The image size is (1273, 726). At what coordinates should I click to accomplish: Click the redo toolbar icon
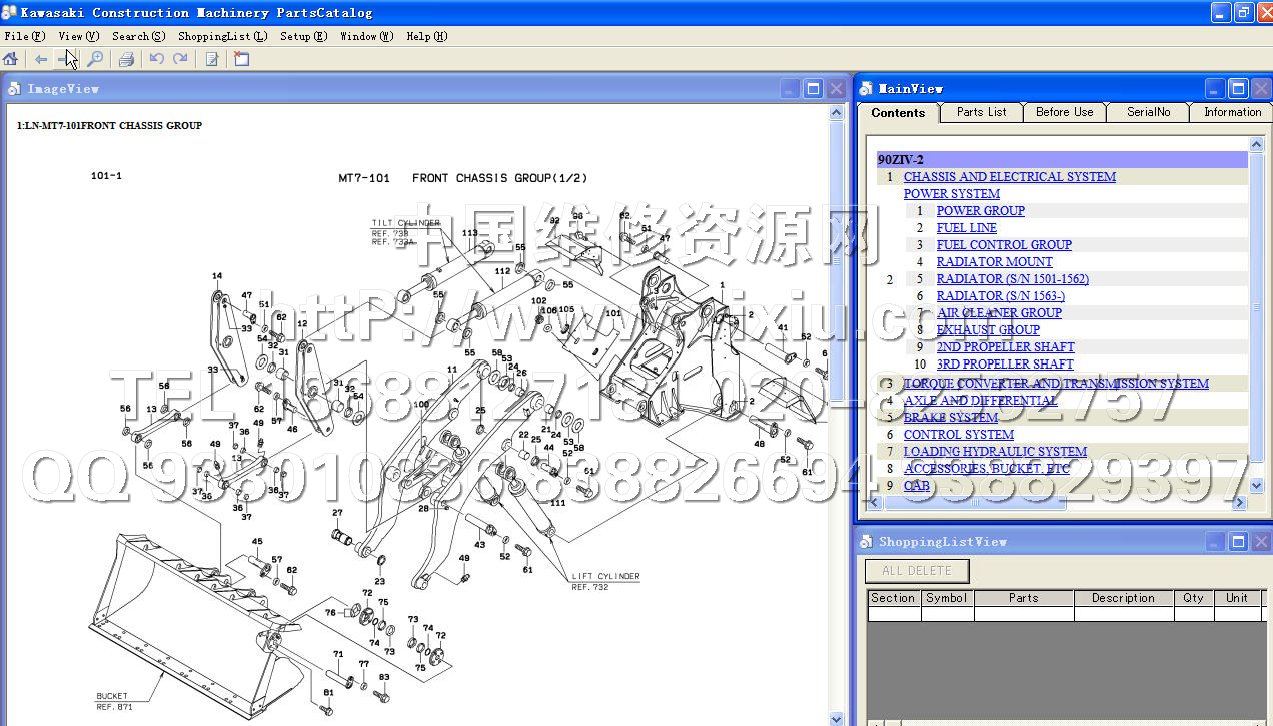[180, 59]
